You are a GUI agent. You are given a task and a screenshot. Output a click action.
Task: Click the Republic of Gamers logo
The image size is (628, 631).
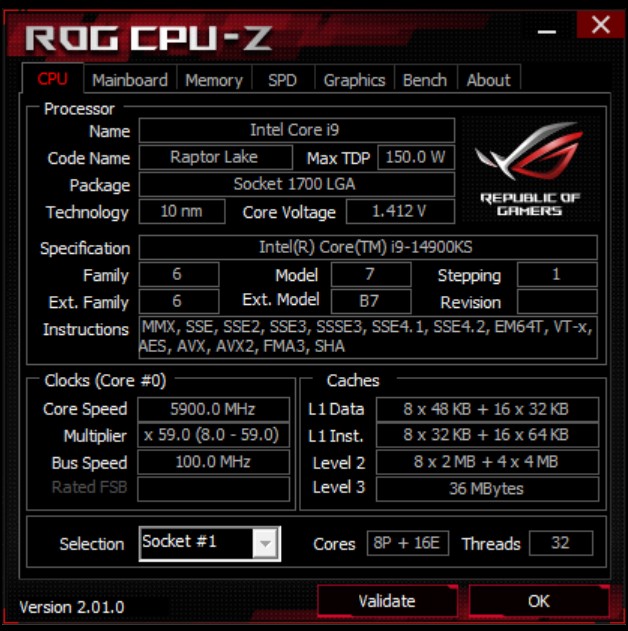click(530, 169)
